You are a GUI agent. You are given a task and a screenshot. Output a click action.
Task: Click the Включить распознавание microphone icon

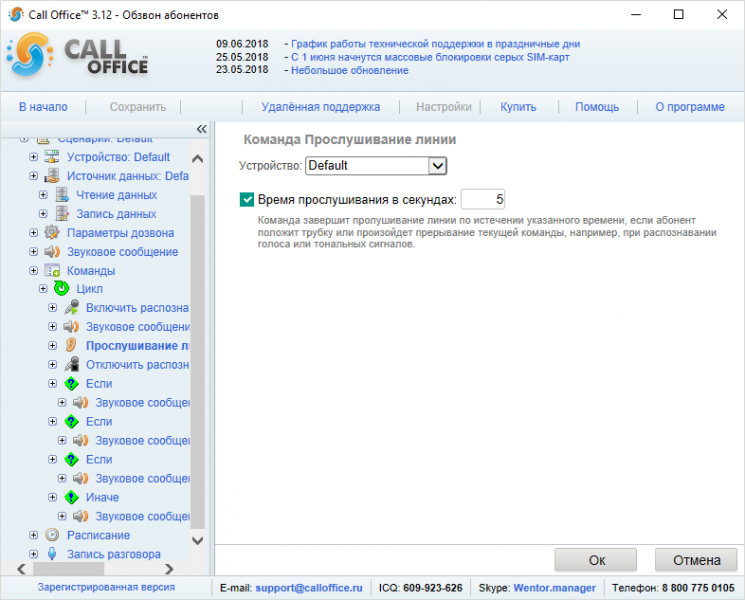click(71, 307)
